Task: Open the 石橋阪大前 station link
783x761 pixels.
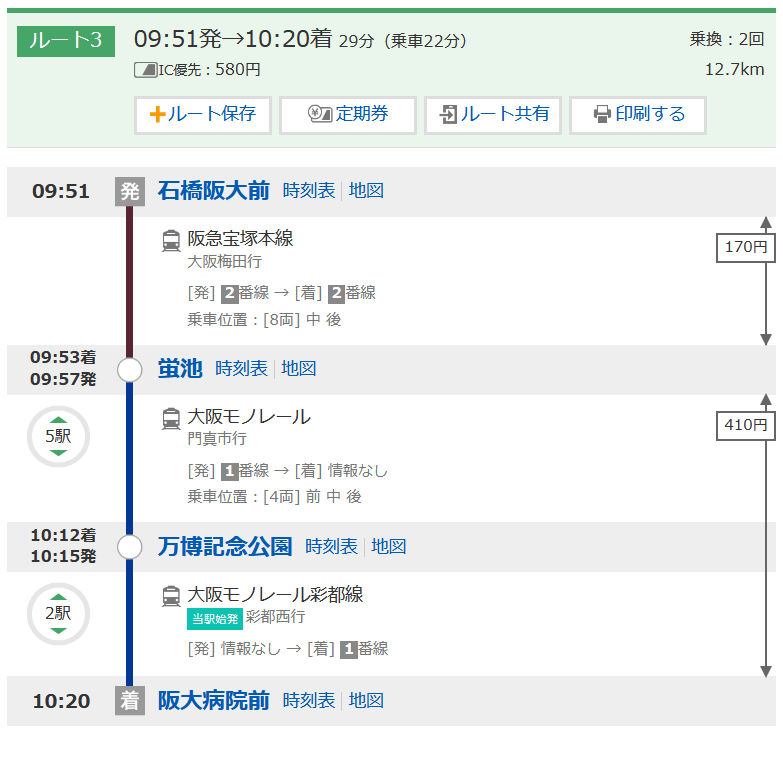Action: [x=213, y=191]
